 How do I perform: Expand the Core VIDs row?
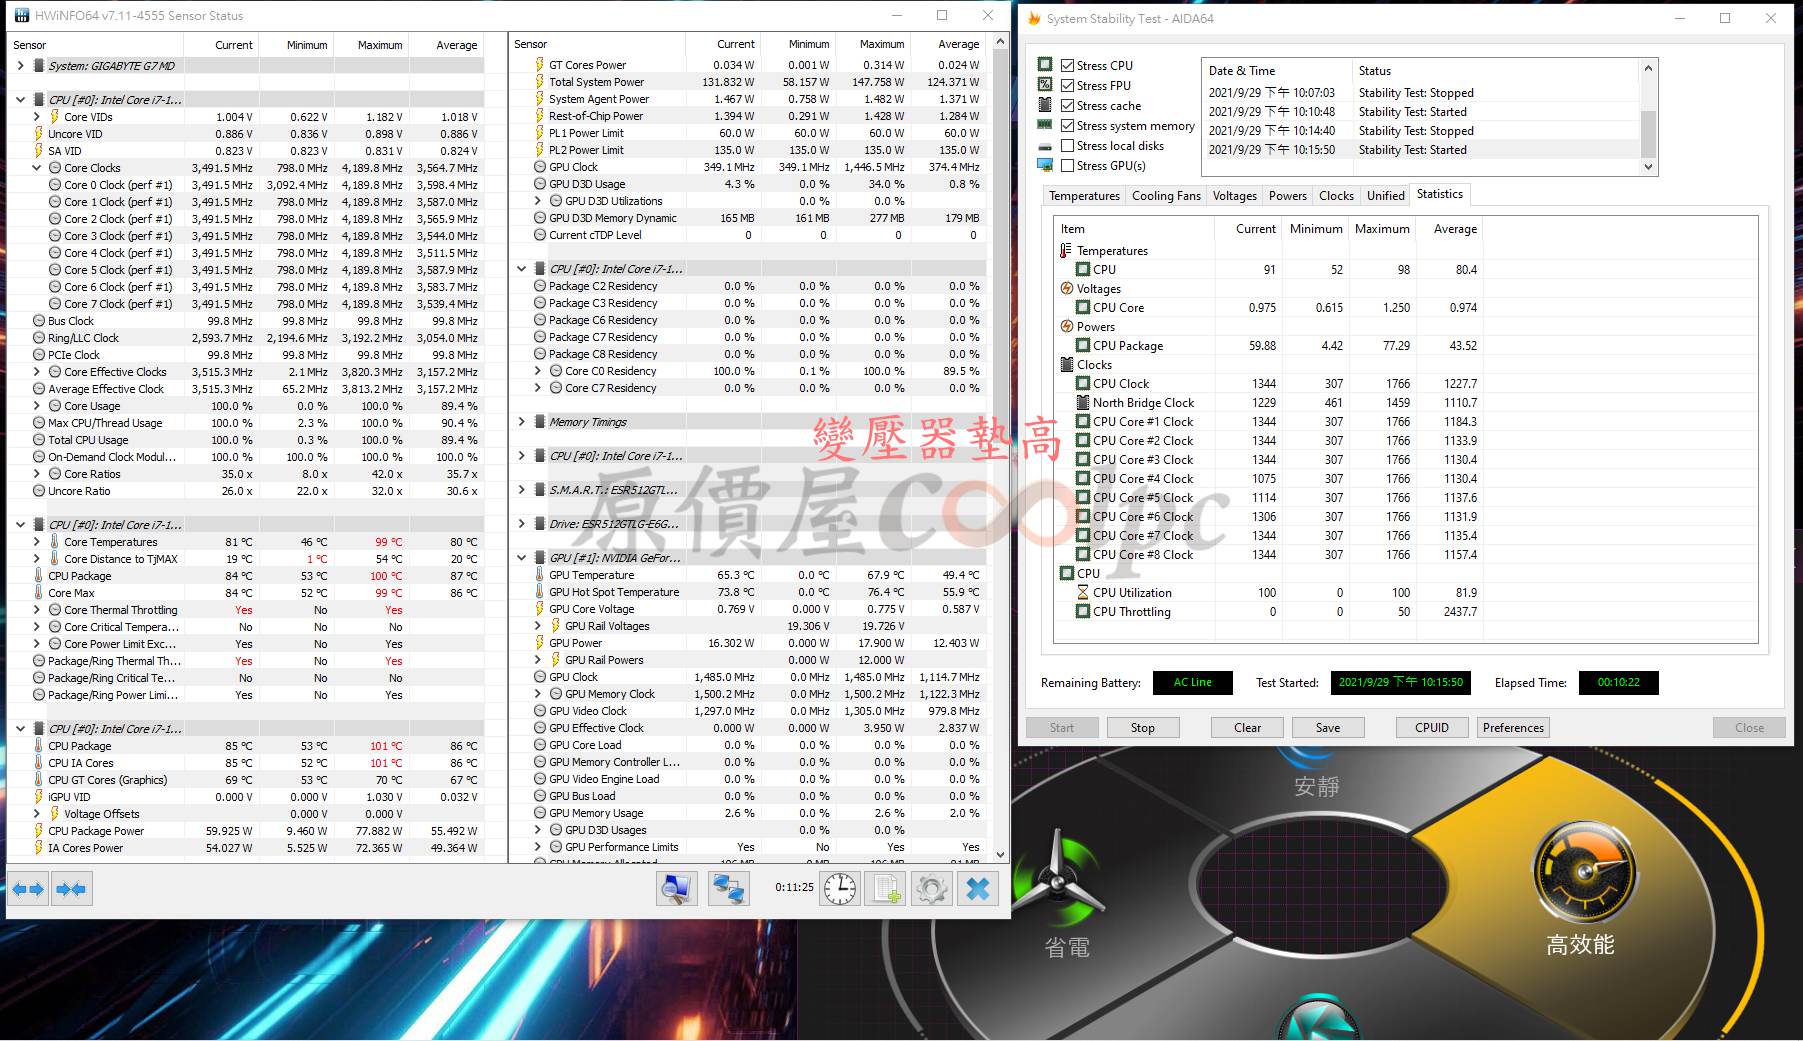pyautogui.click(x=37, y=117)
